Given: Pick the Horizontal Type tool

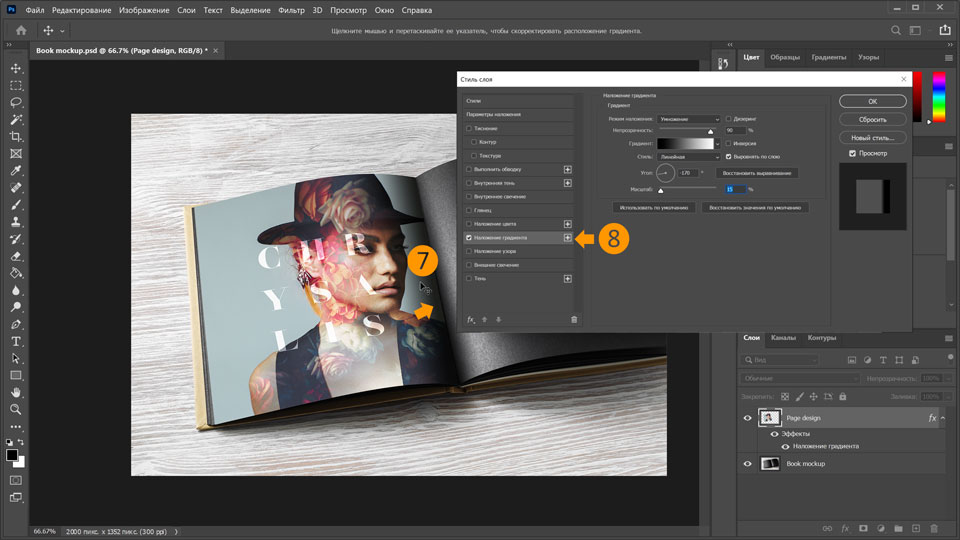Looking at the screenshot, I should tap(16, 341).
